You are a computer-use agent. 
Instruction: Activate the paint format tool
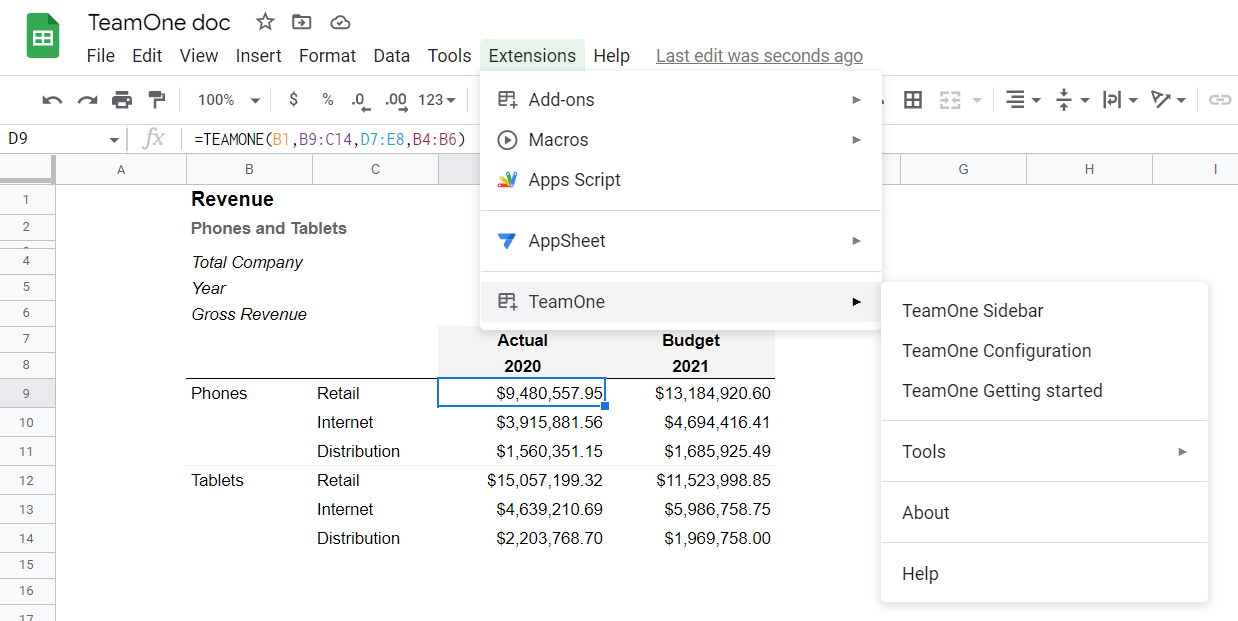(156, 100)
